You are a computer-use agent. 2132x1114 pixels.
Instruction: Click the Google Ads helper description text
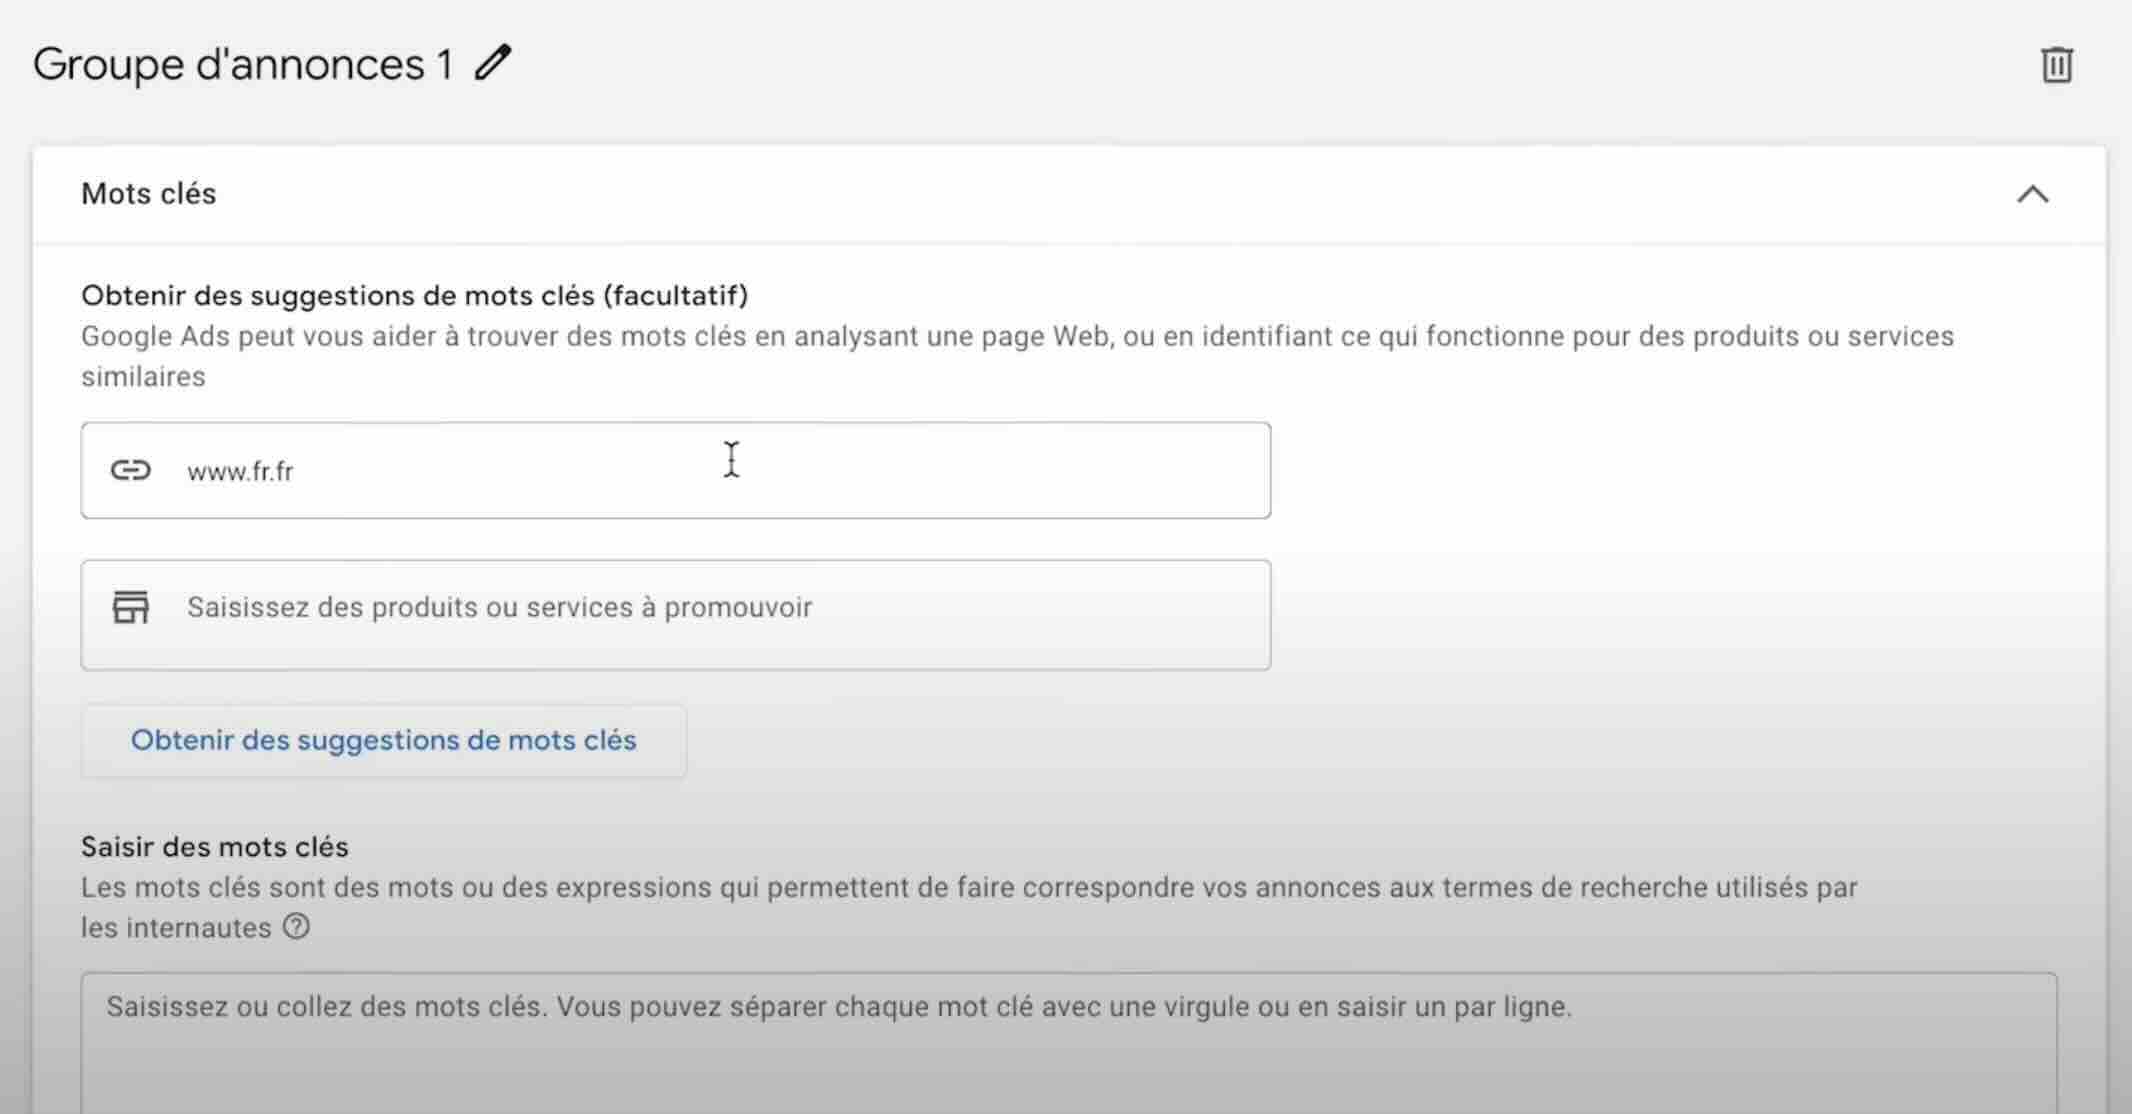pos(1016,337)
